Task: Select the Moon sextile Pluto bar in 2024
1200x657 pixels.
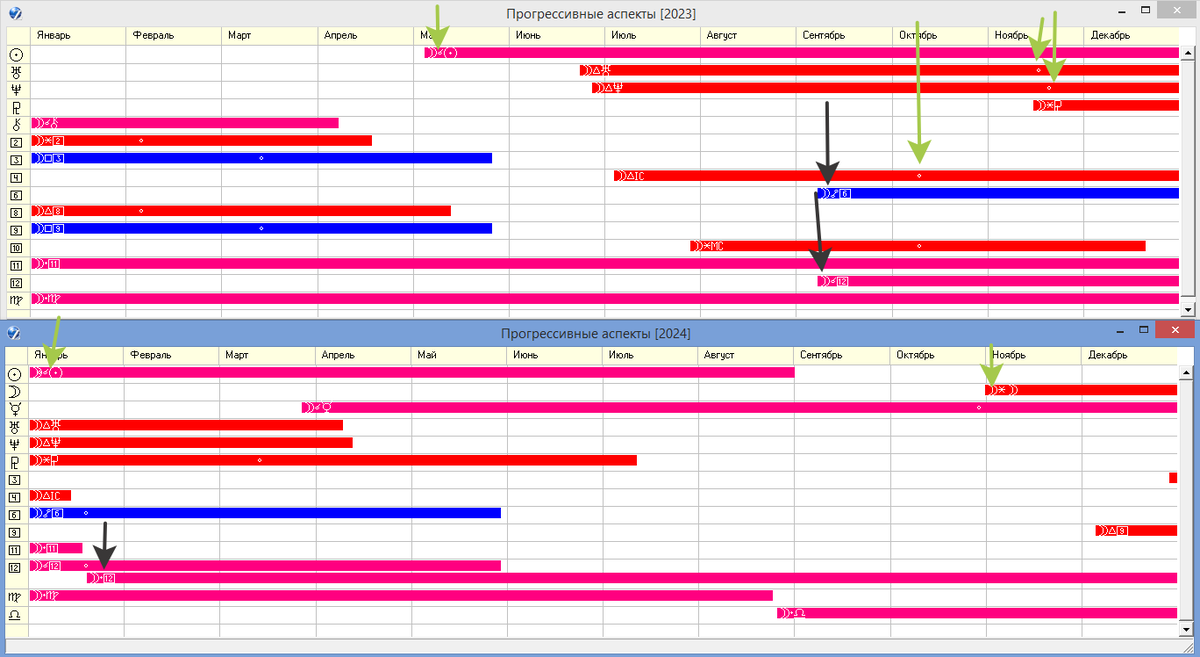Action: pos(333,460)
